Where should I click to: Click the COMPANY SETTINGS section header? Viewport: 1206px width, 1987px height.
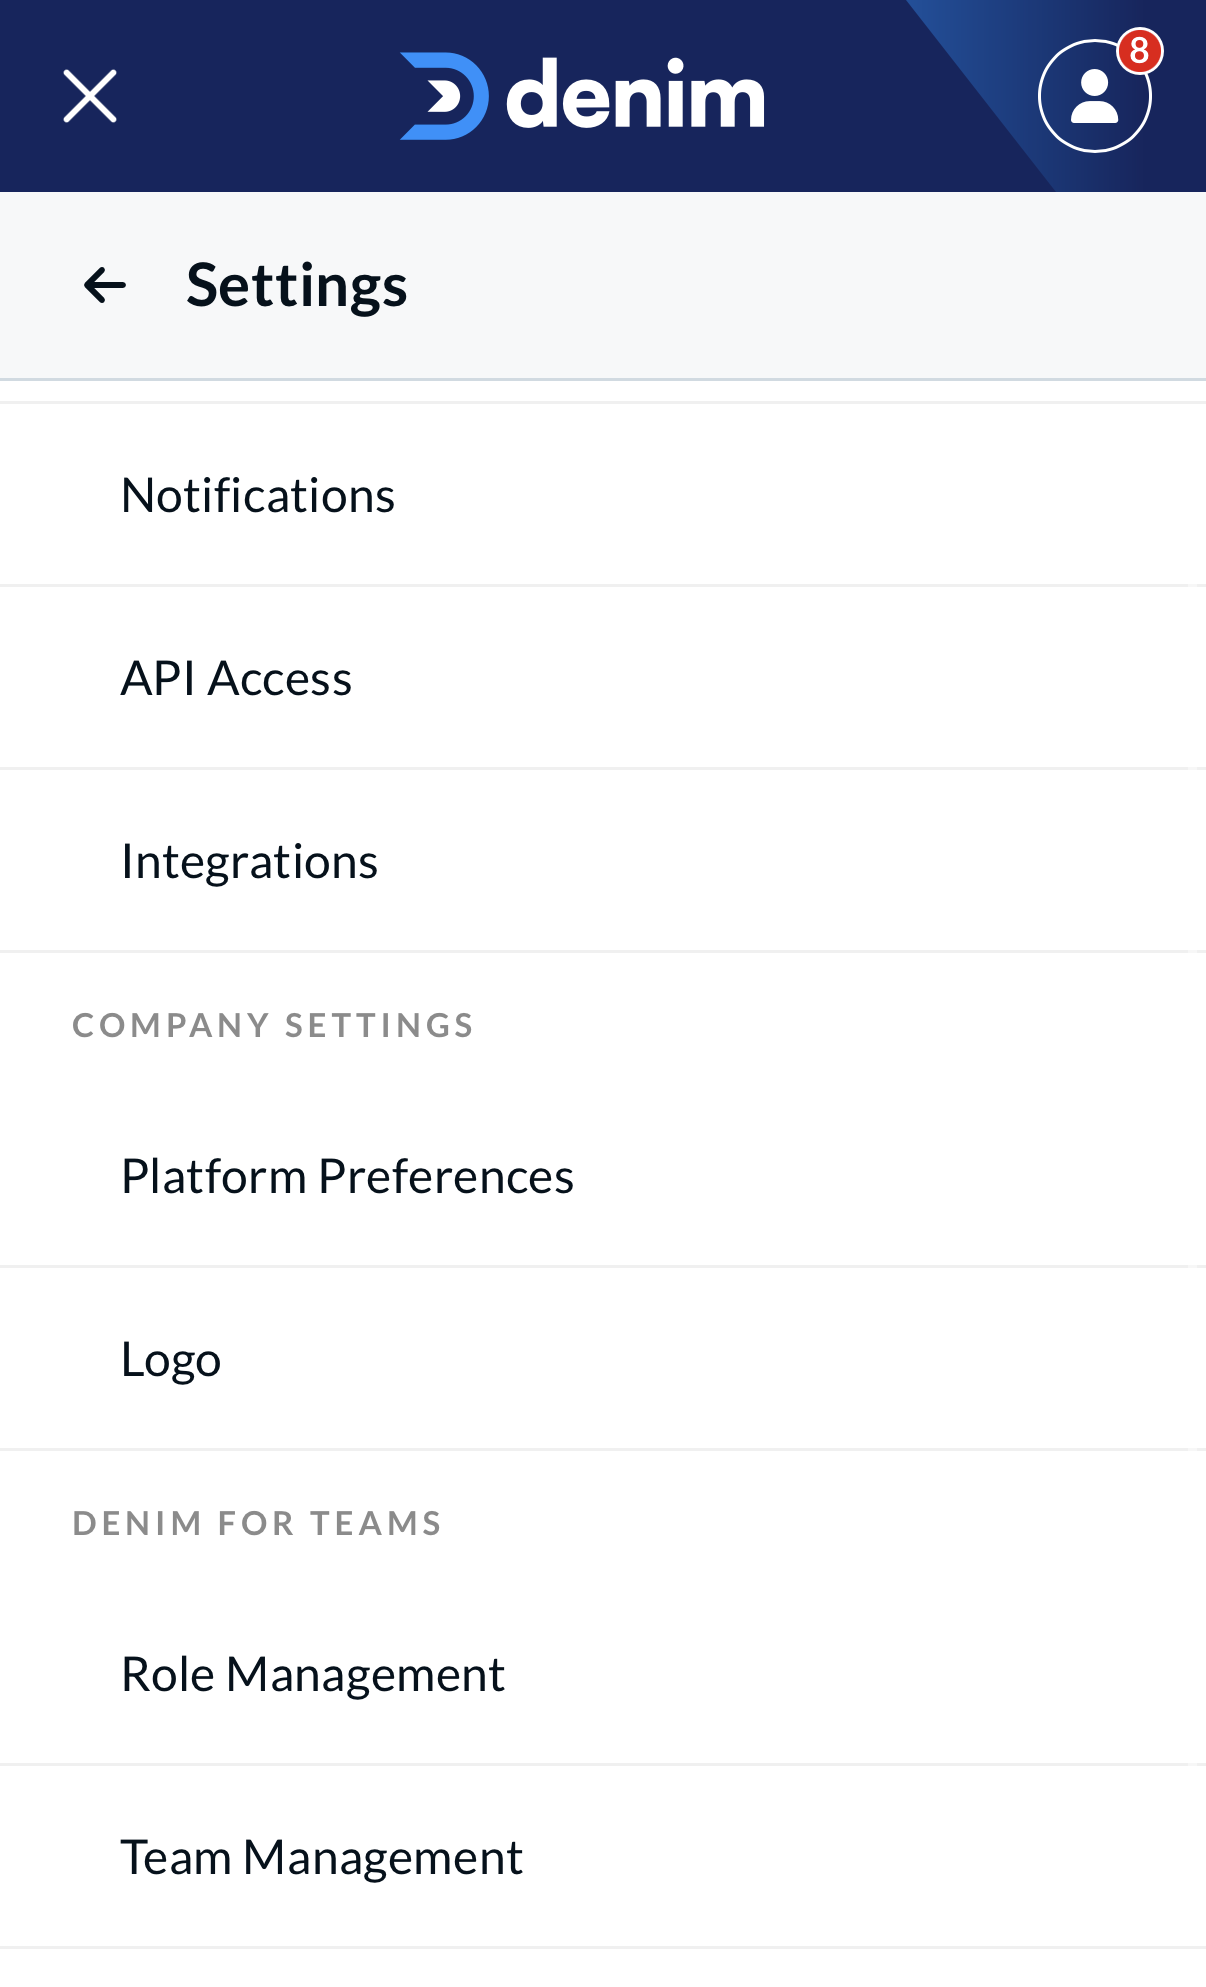coord(273,1025)
